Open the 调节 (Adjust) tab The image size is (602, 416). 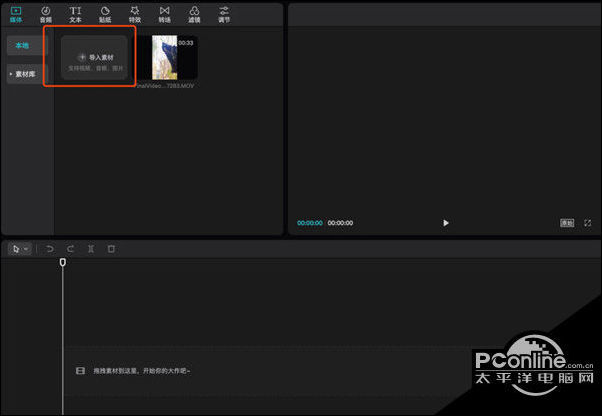[x=224, y=15]
